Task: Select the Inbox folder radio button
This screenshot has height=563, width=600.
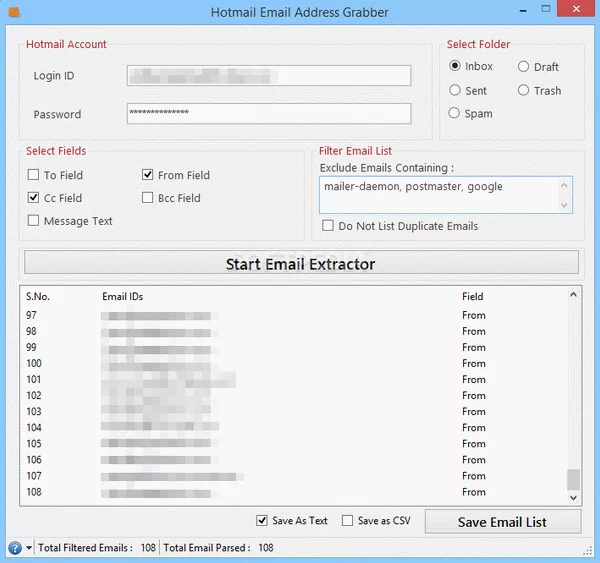Action: pos(455,67)
